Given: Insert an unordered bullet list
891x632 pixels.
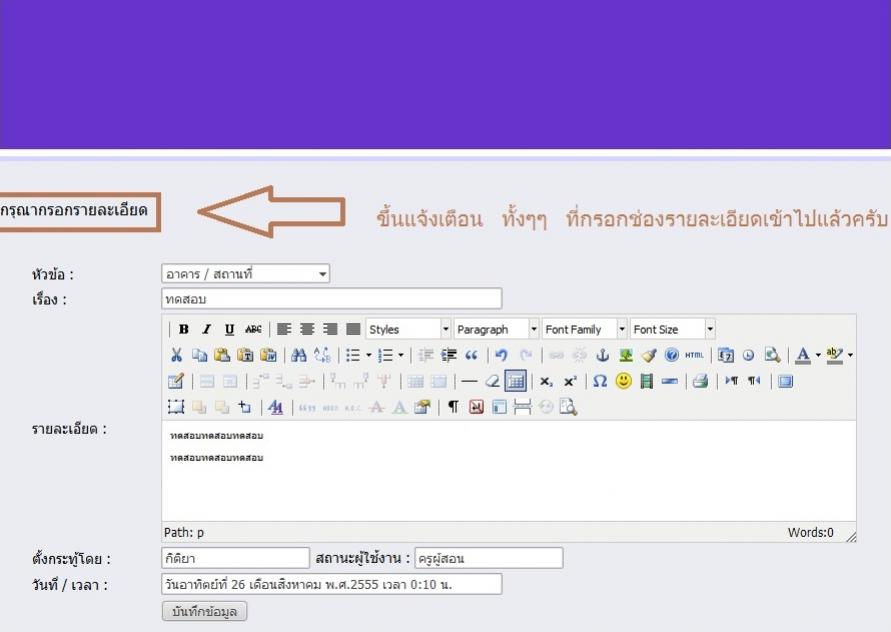Looking at the screenshot, I should click(353, 355).
